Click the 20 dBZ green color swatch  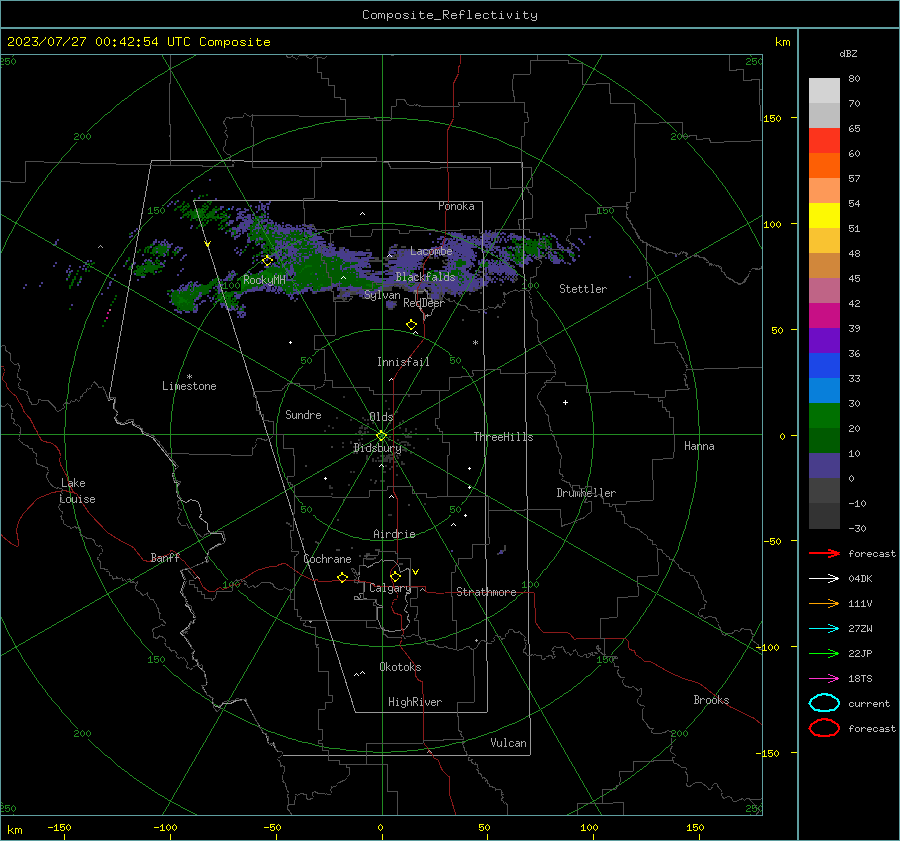click(824, 416)
